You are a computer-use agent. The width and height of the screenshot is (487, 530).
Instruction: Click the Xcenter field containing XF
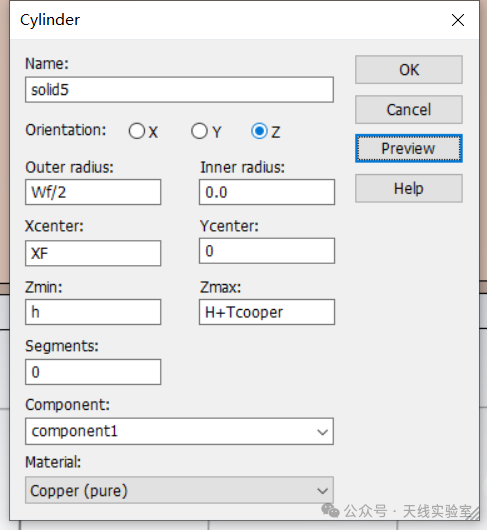(x=93, y=253)
